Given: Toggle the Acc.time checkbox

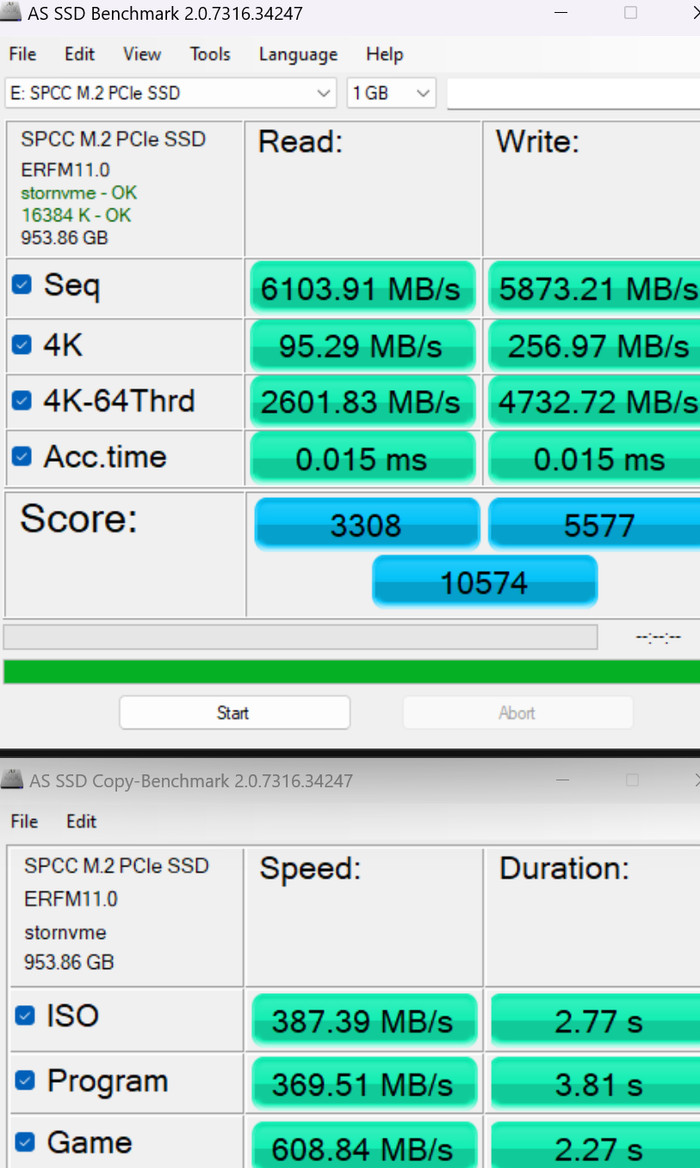Looking at the screenshot, I should (21, 457).
